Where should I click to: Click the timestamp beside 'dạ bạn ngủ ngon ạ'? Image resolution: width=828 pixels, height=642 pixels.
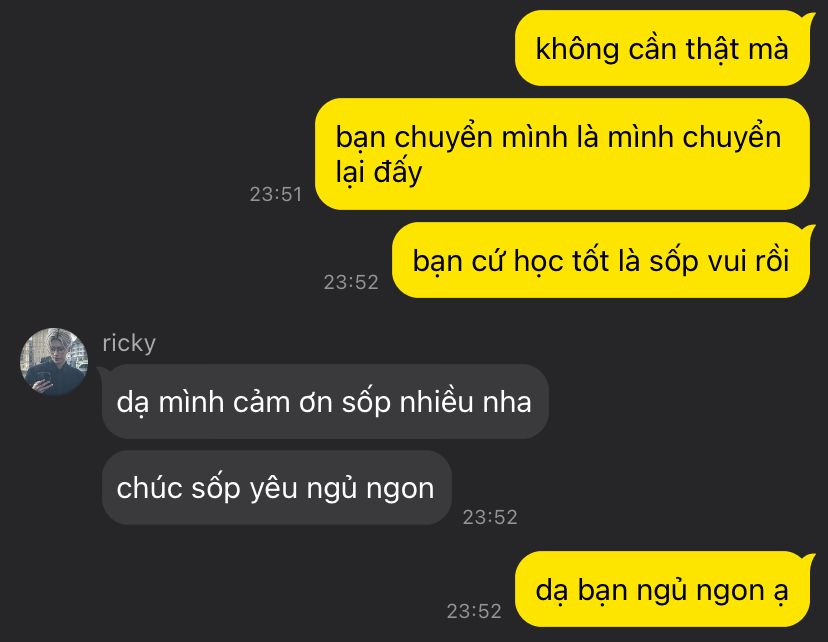(x=474, y=611)
